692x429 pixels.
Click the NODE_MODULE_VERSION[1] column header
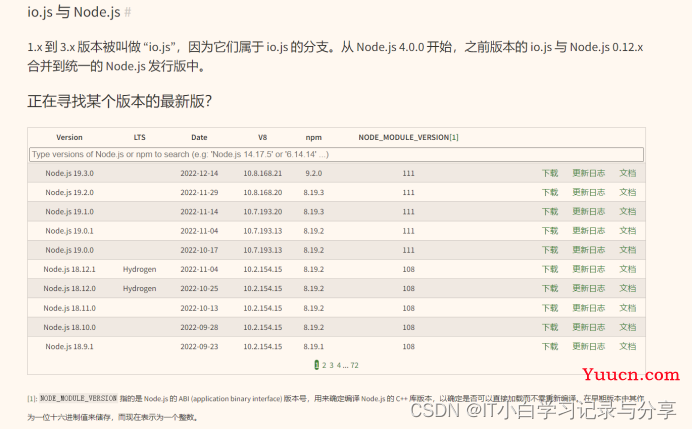(x=408, y=137)
